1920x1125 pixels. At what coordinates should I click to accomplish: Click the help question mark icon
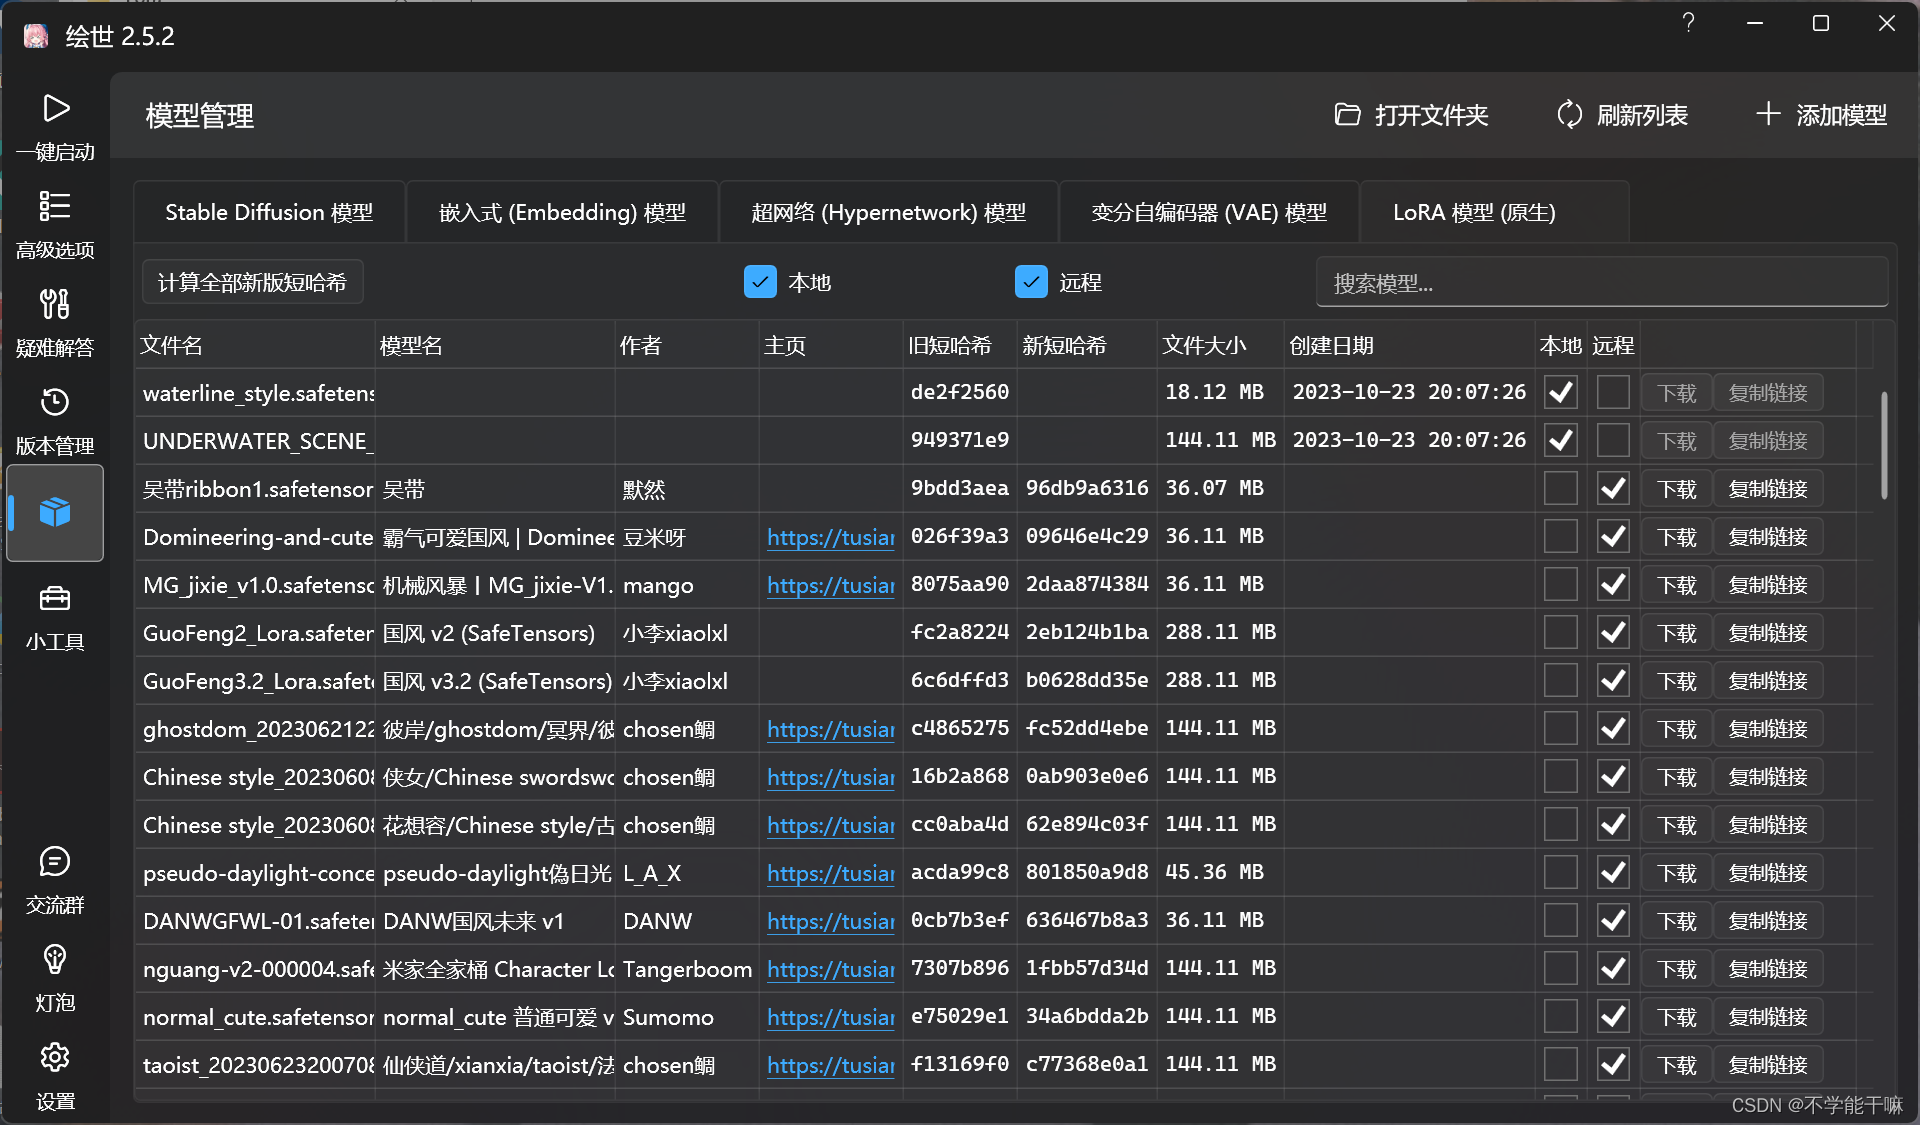coord(1688,23)
